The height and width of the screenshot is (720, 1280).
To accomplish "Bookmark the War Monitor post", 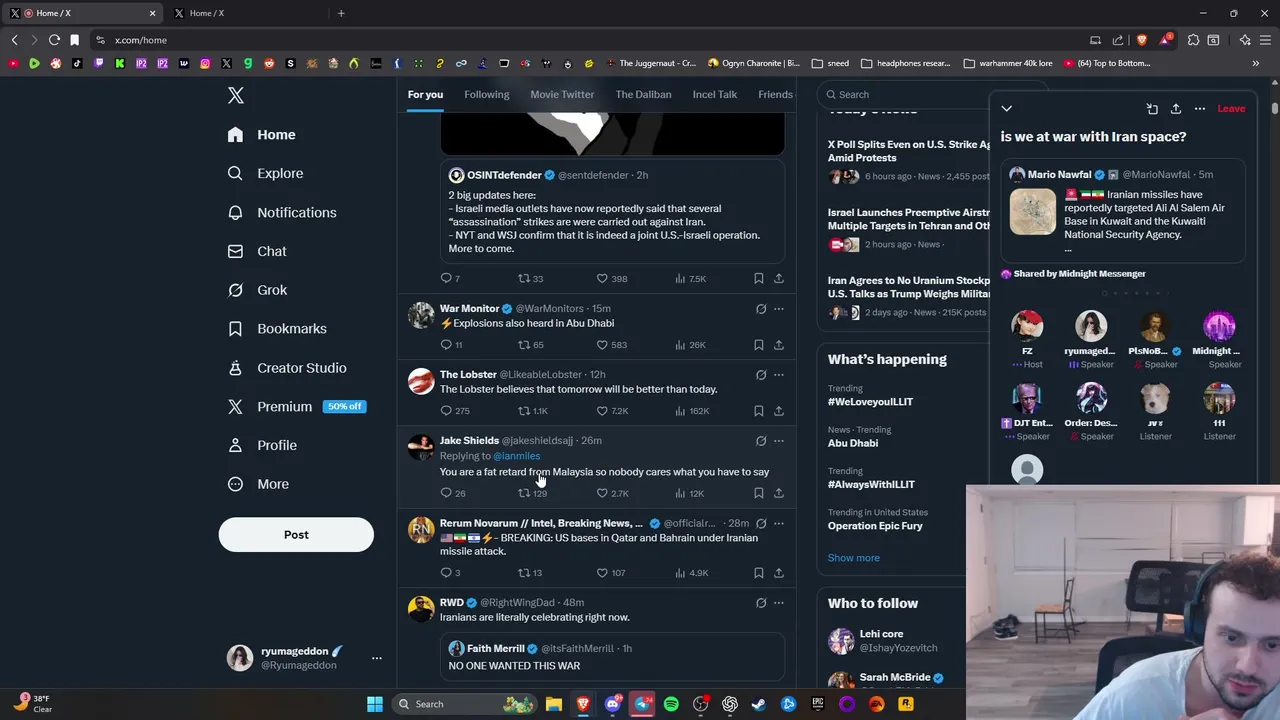I will pyautogui.click(x=759, y=345).
